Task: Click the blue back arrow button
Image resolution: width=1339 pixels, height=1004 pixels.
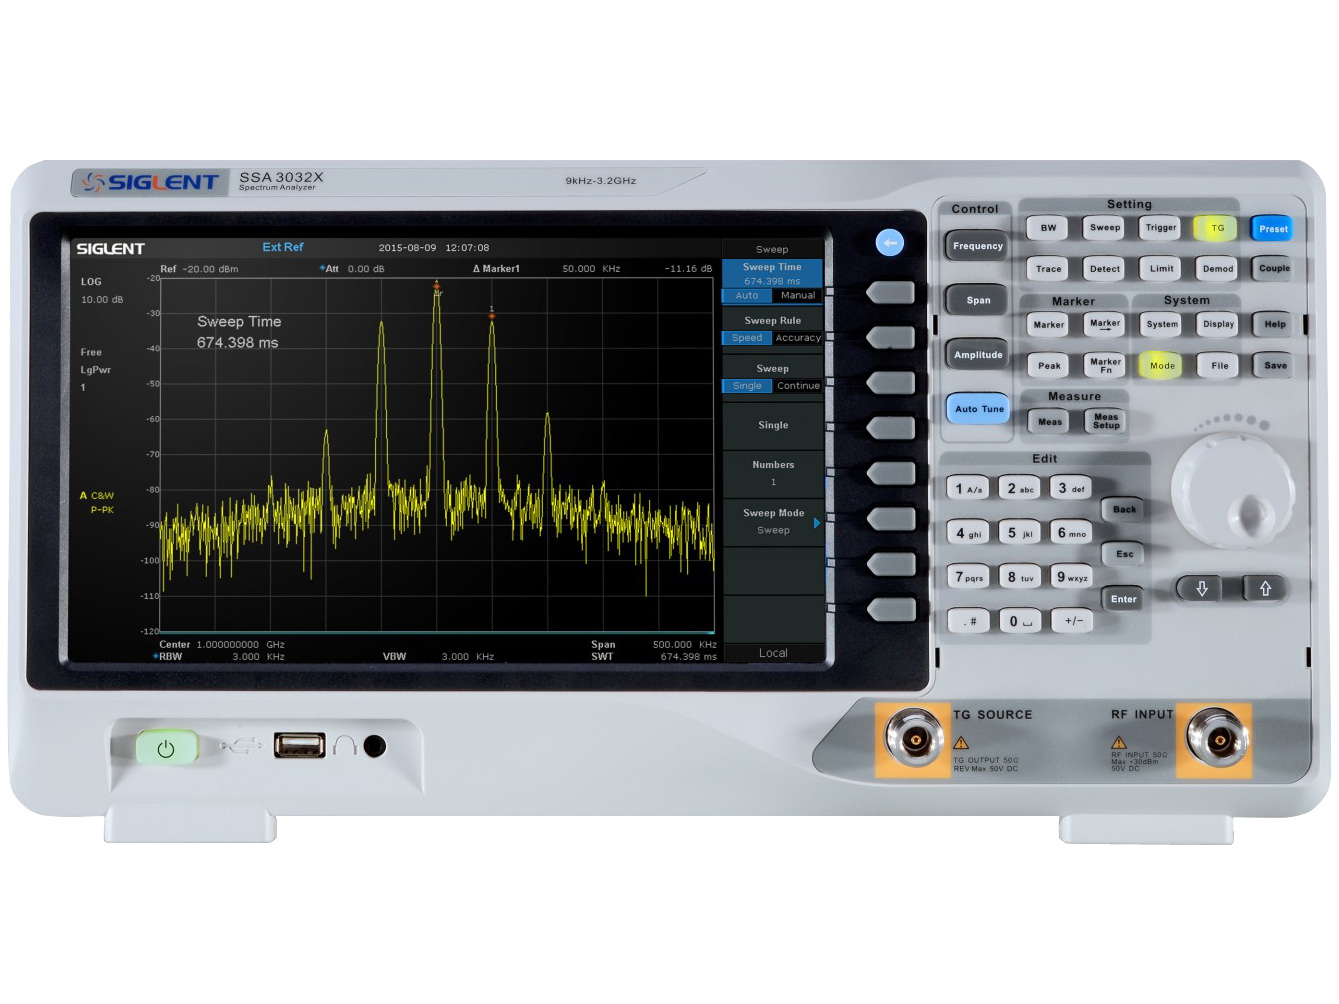Action: point(890,243)
